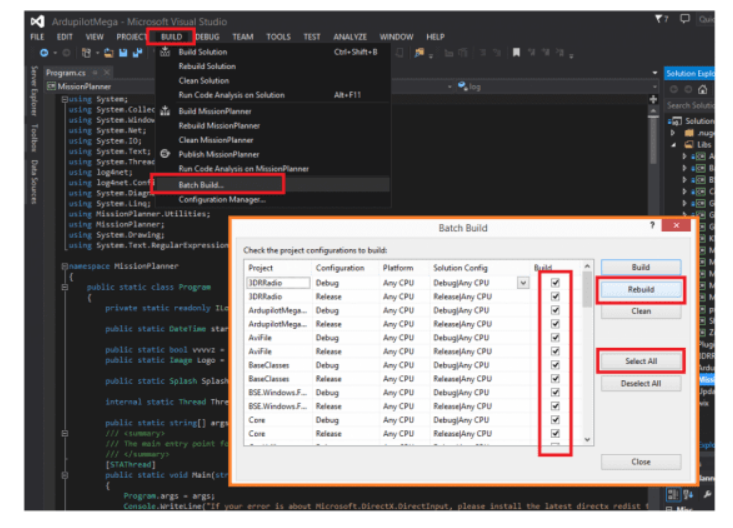Click the Clean button in Batch Build dialog
This screenshot has height=528, width=733.
pos(640,311)
